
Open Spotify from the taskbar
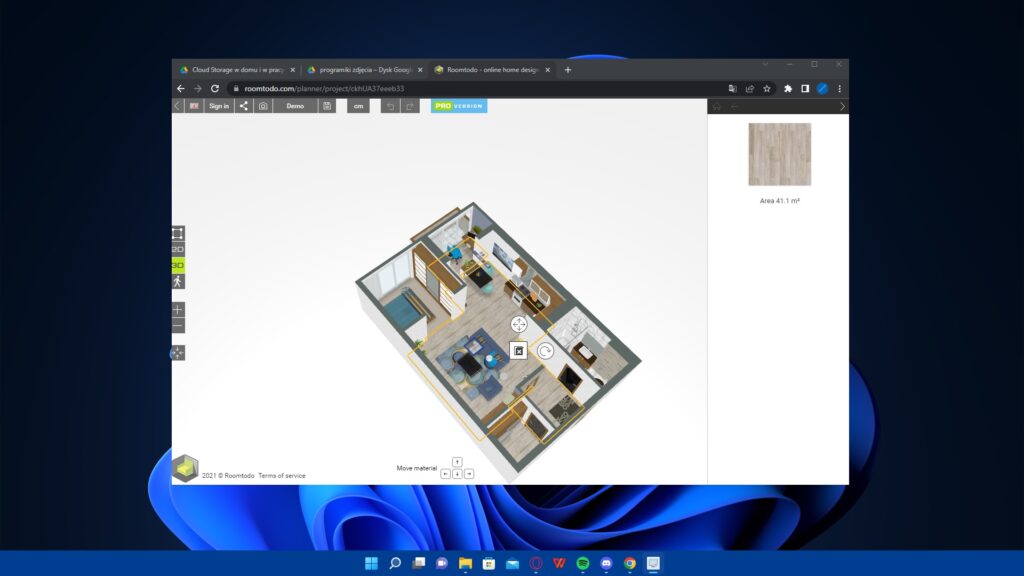pyautogui.click(x=583, y=563)
